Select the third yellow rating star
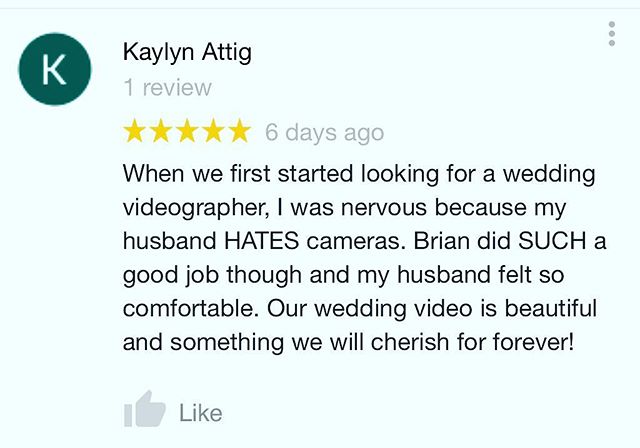Screen dimensions: 640x448 point(187,131)
